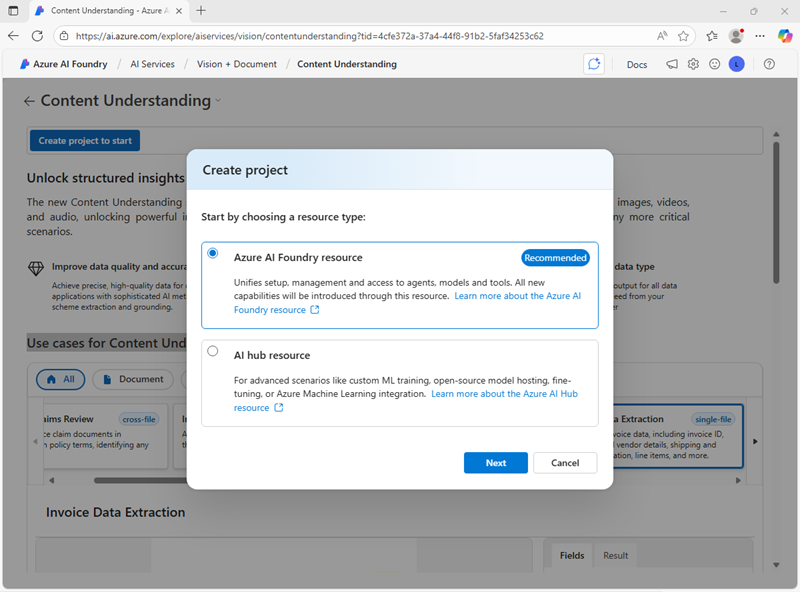Open the Azure AI Foundry settings gear
This screenshot has width=800, height=592.
pyautogui.click(x=692, y=64)
